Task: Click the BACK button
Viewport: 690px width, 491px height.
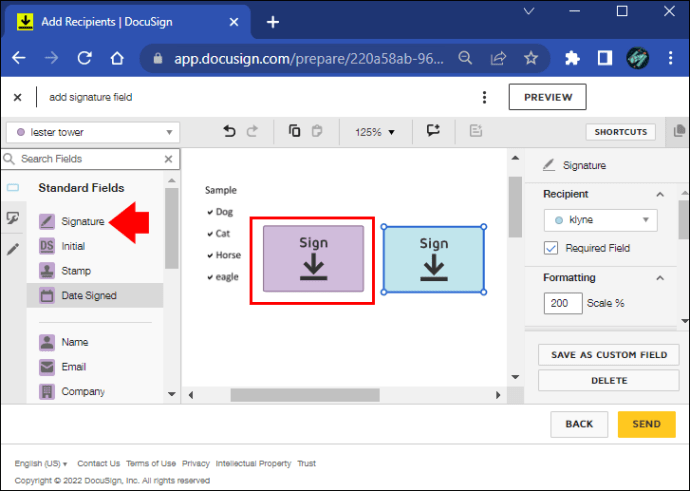Action: tap(579, 424)
